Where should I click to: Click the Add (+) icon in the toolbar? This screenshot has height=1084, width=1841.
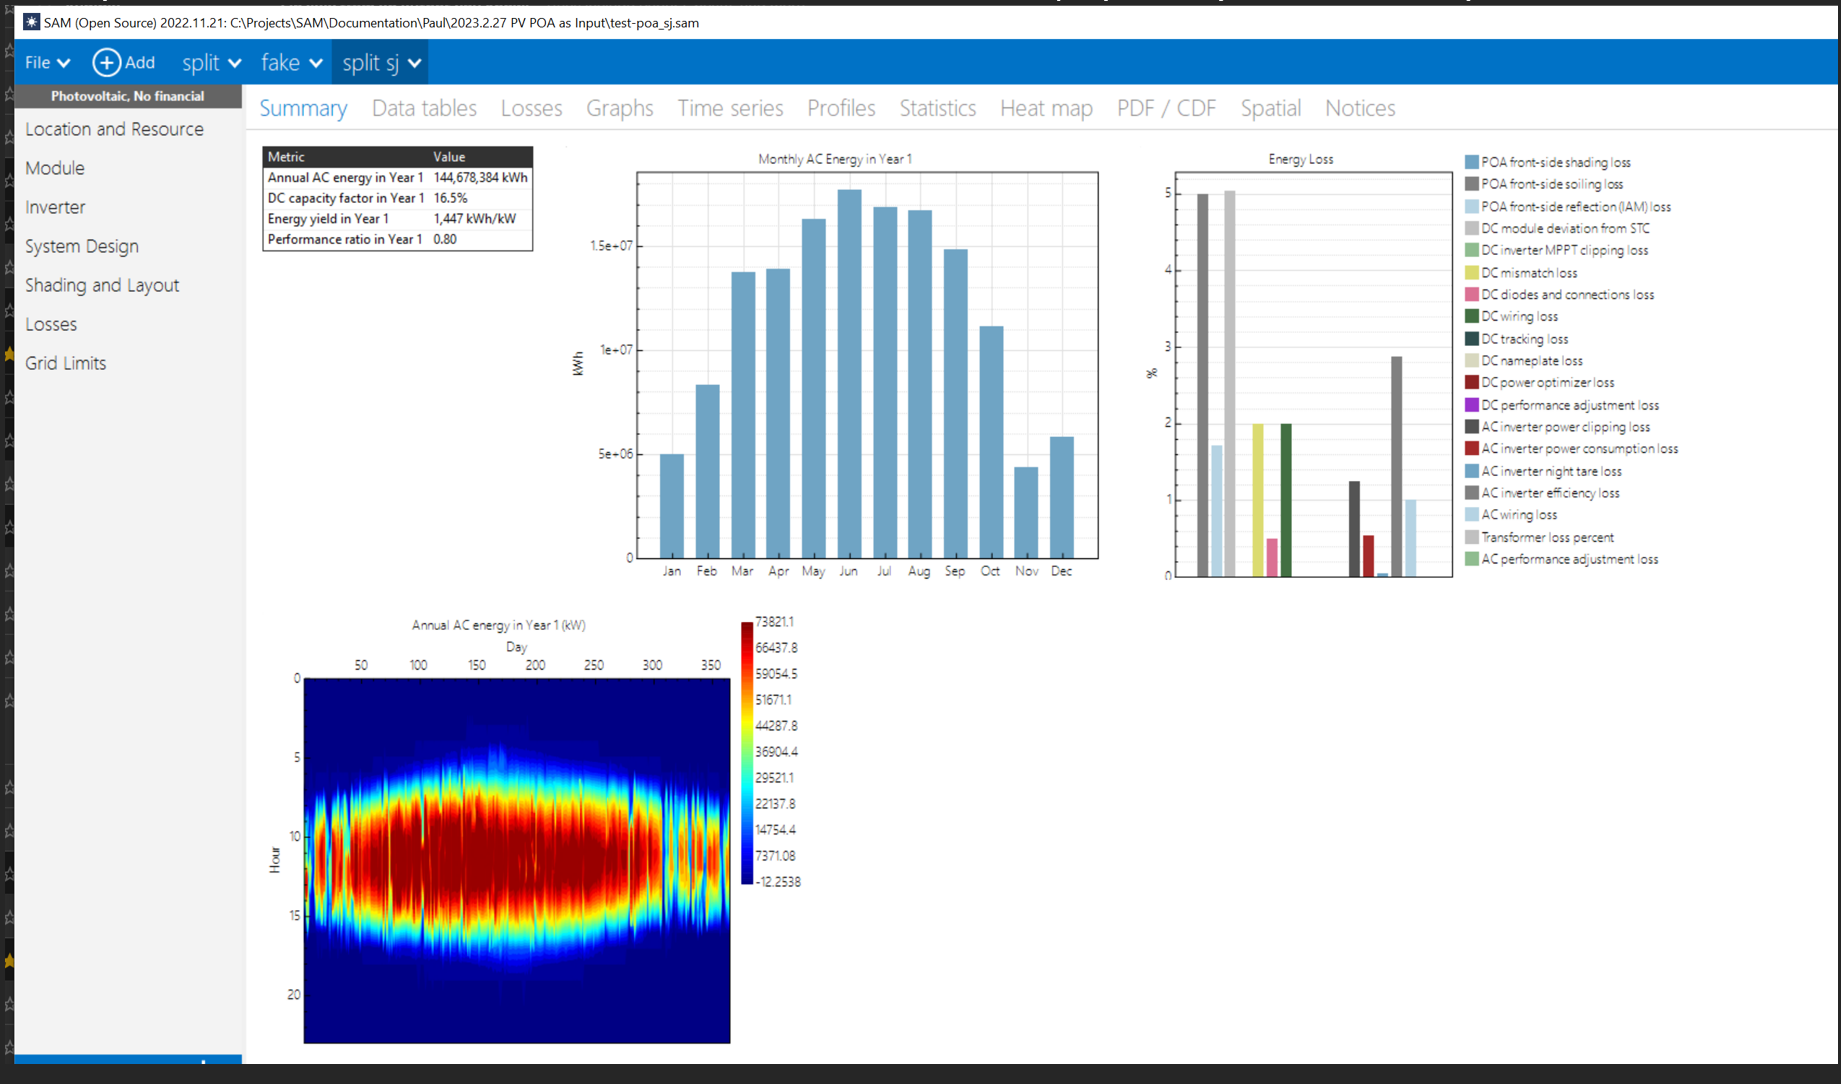105,62
